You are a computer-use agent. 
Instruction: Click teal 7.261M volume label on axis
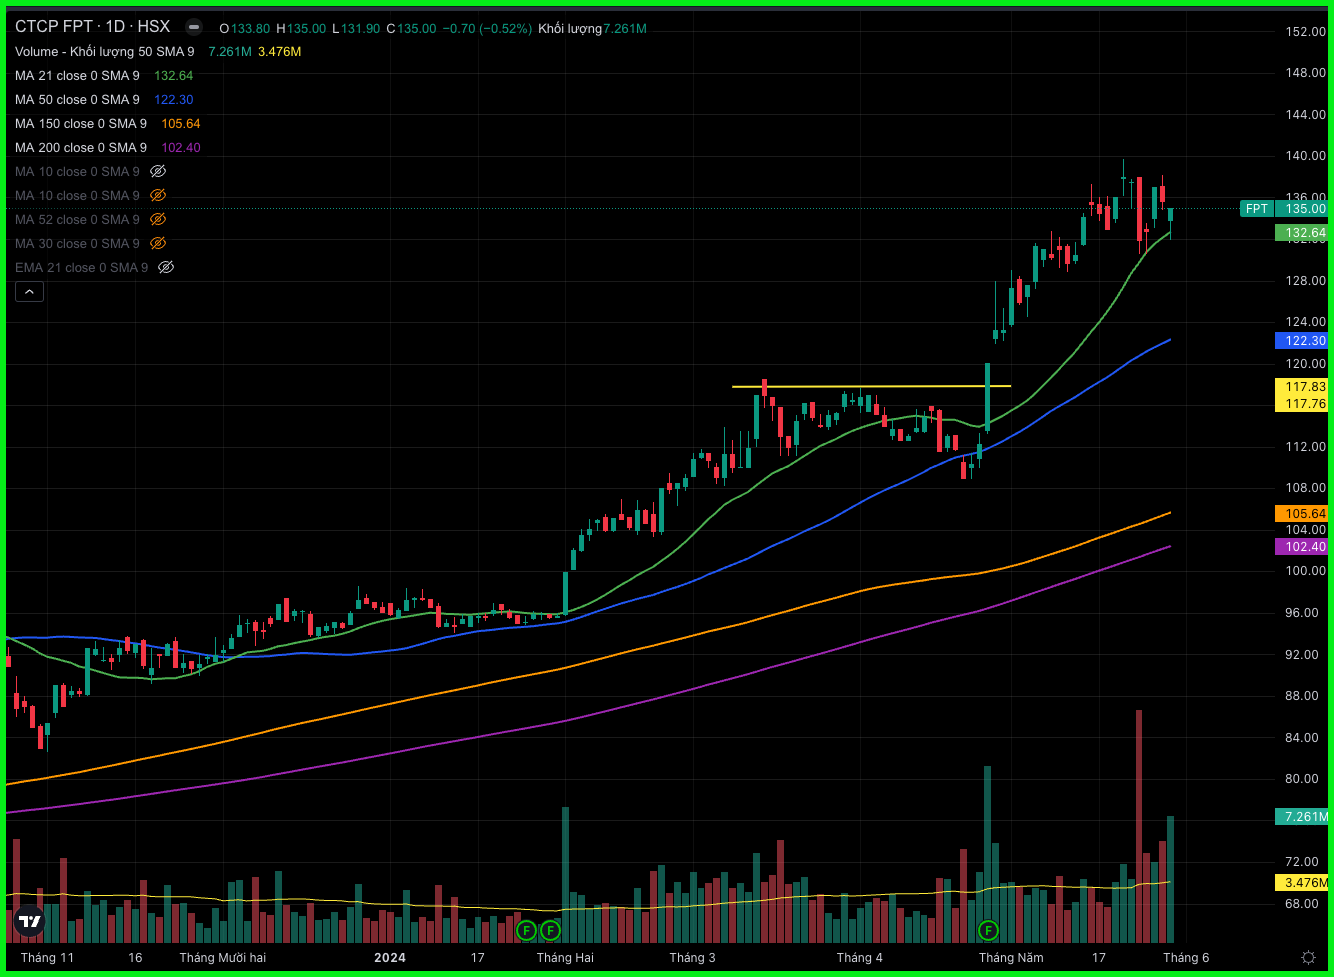tap(1303, 817)
